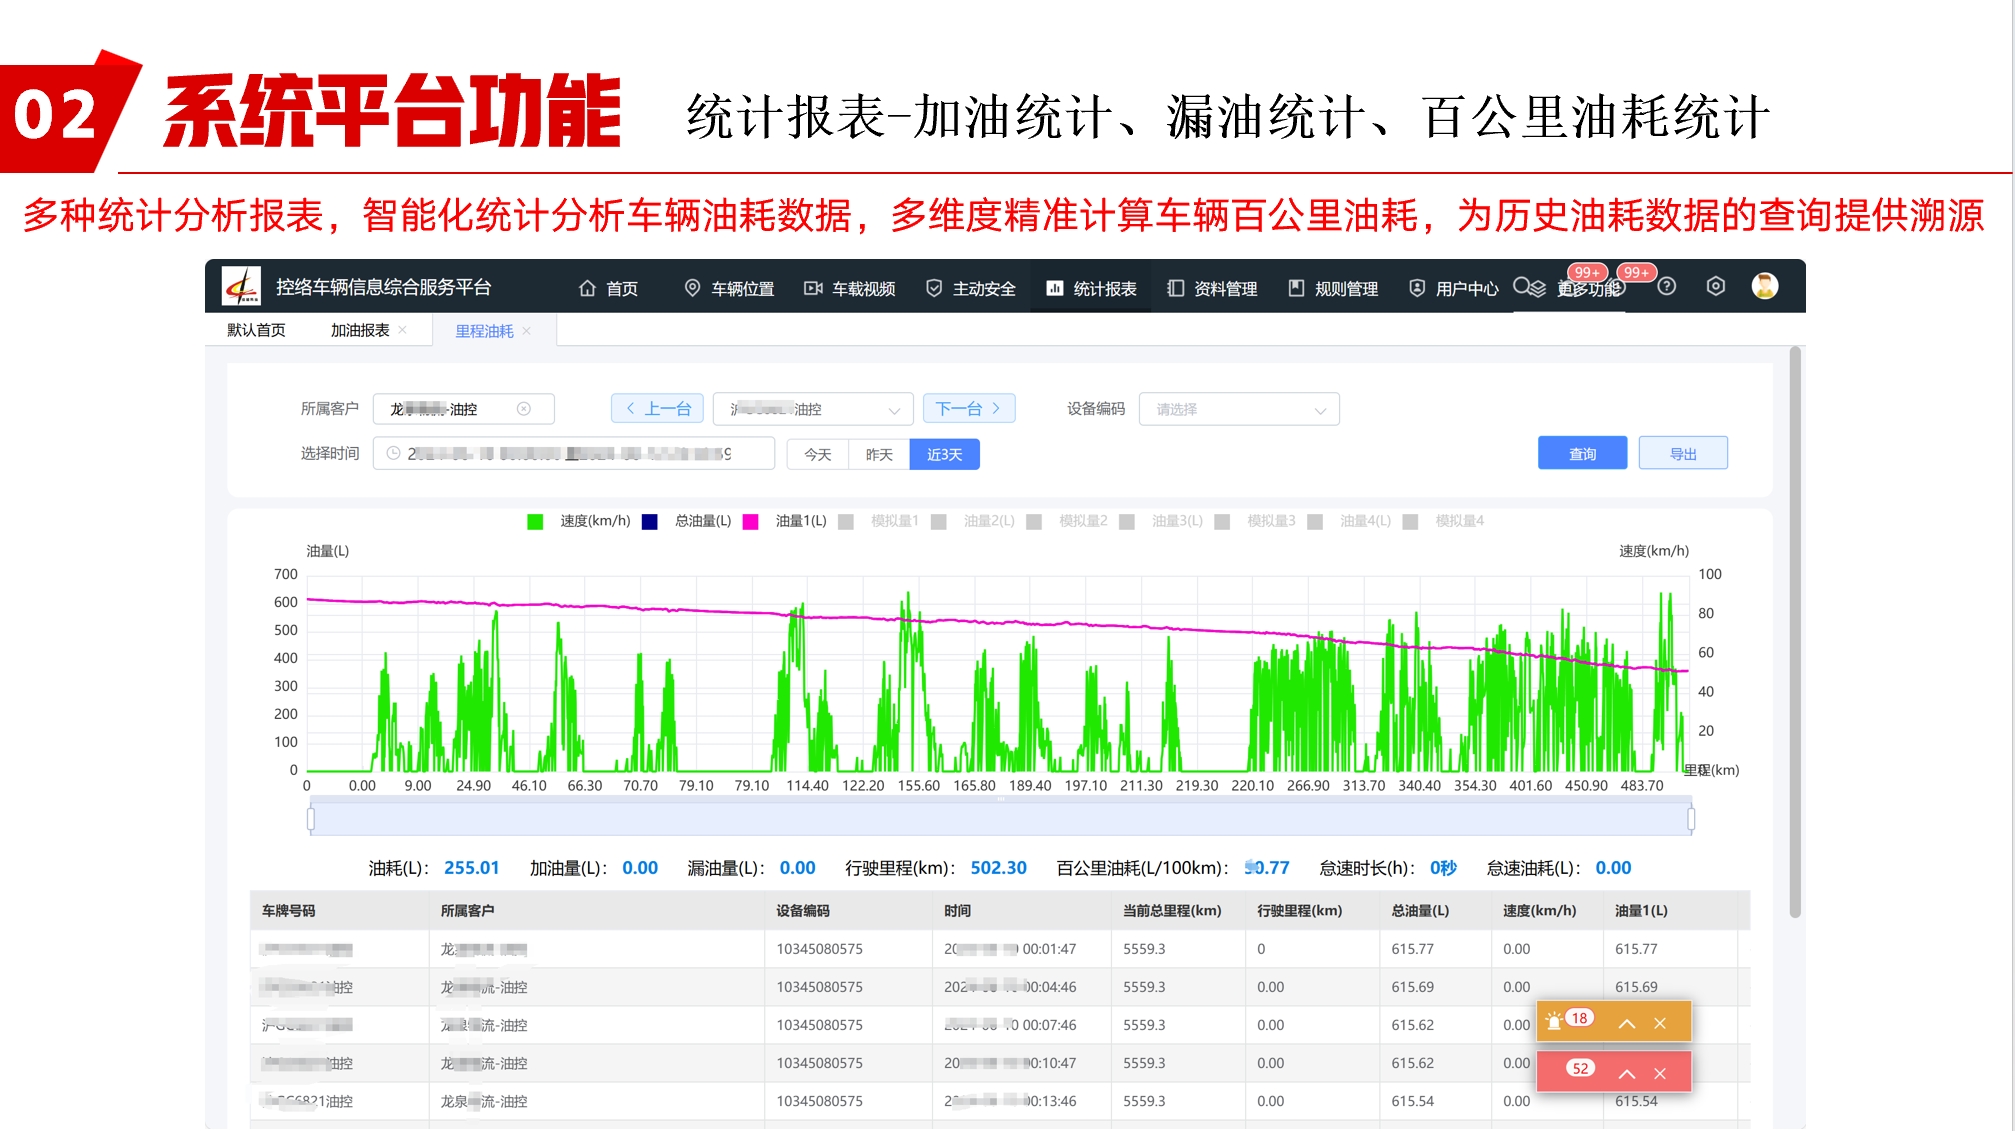The height and width of the screenshot is (1131, 2015).
Task: Collapse the orange alarm notification panel
Action: pyautogui.click(x=1627, y=1023)
